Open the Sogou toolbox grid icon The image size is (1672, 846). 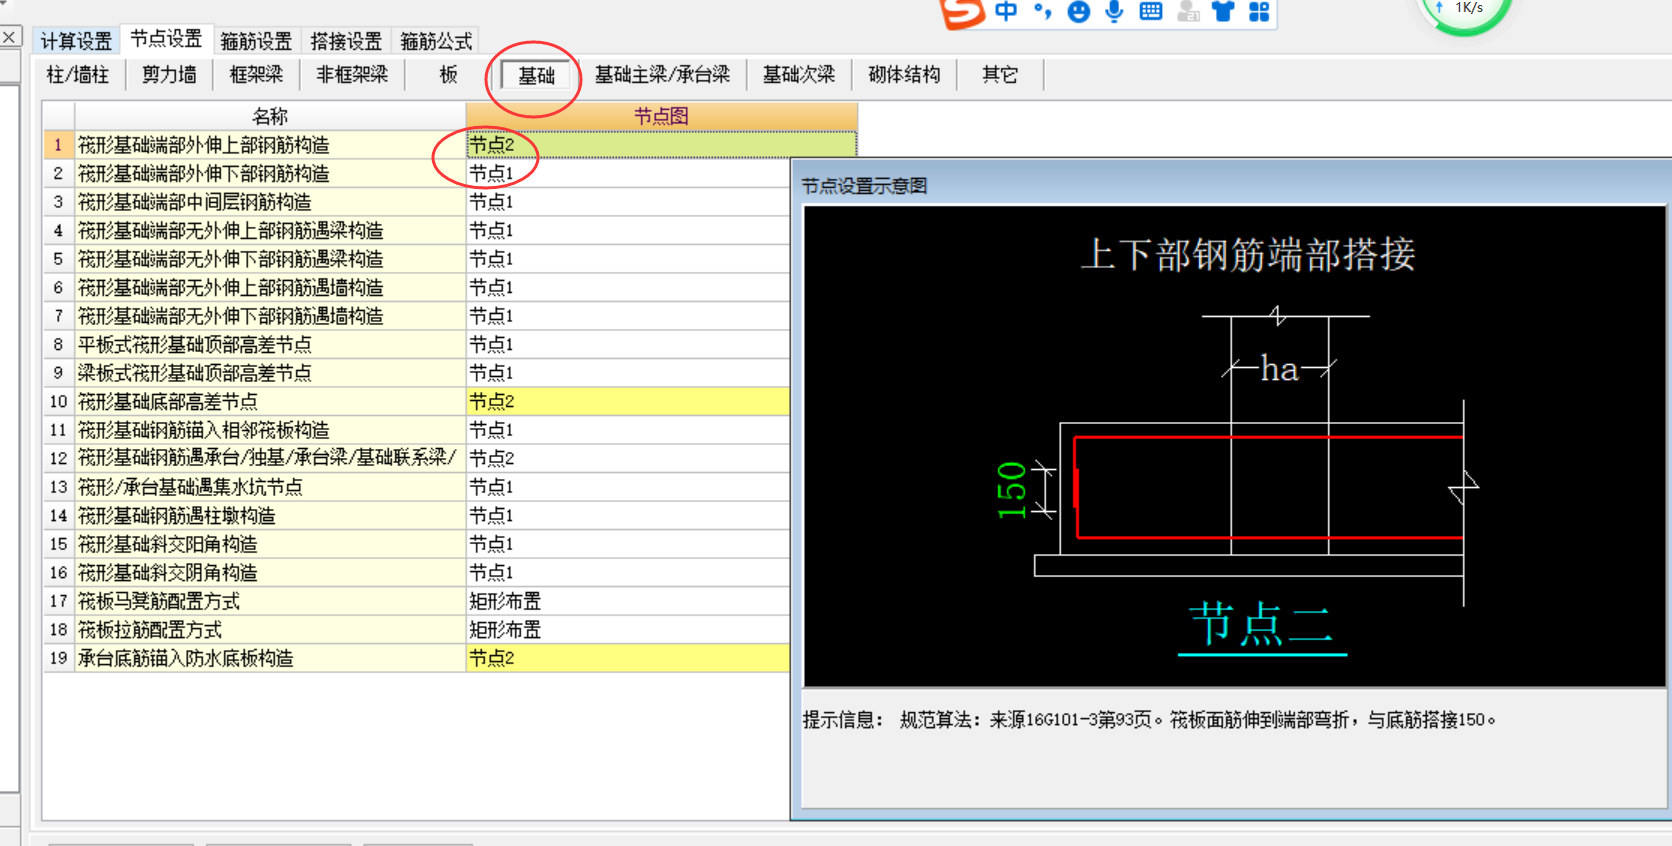tap(1259, 12)
